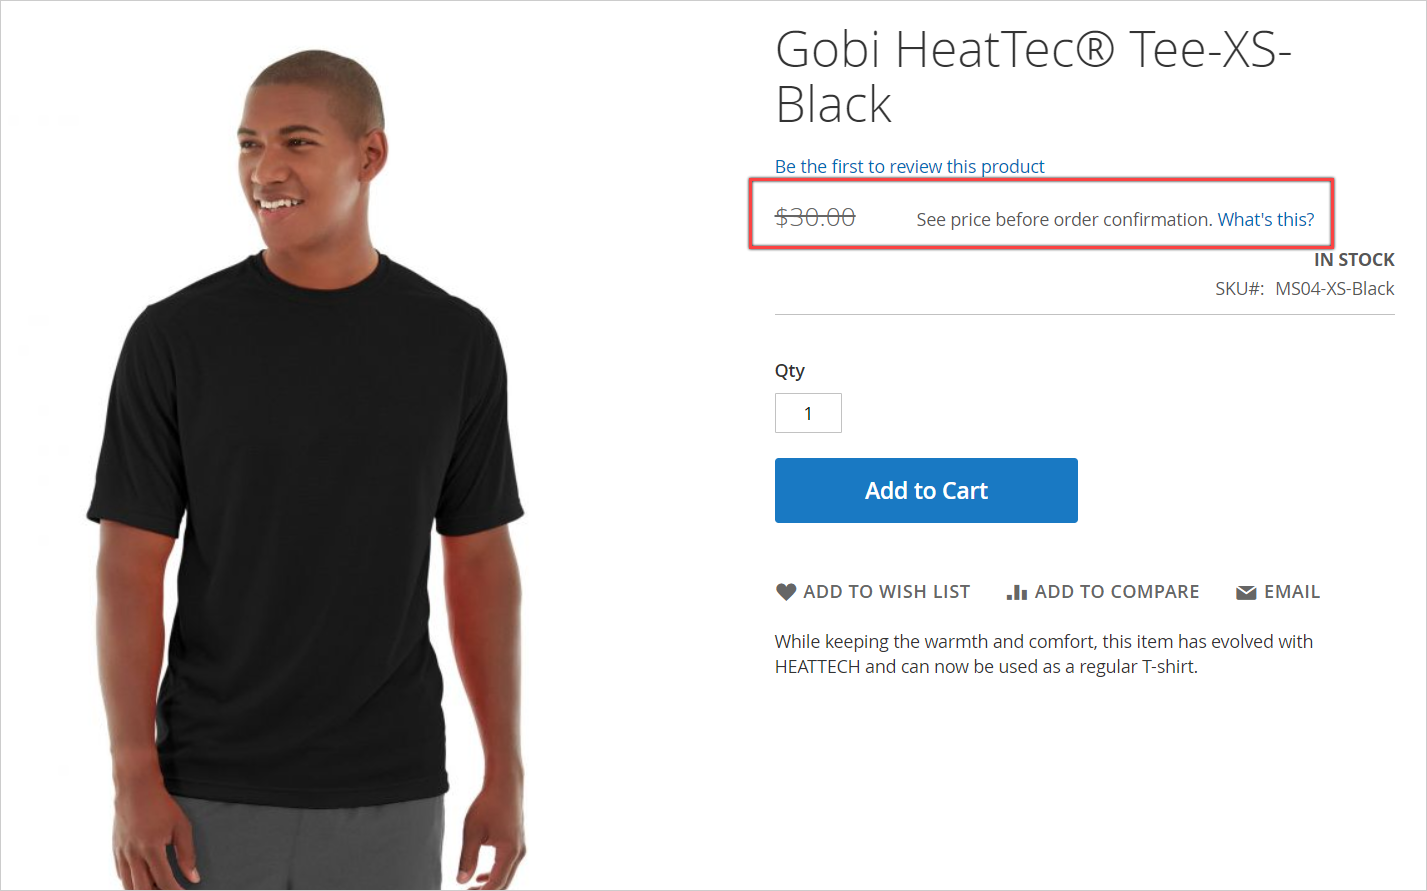Click the EMAIL text link
This screenshot has width=1427, height=891.
coord(1291,592)
